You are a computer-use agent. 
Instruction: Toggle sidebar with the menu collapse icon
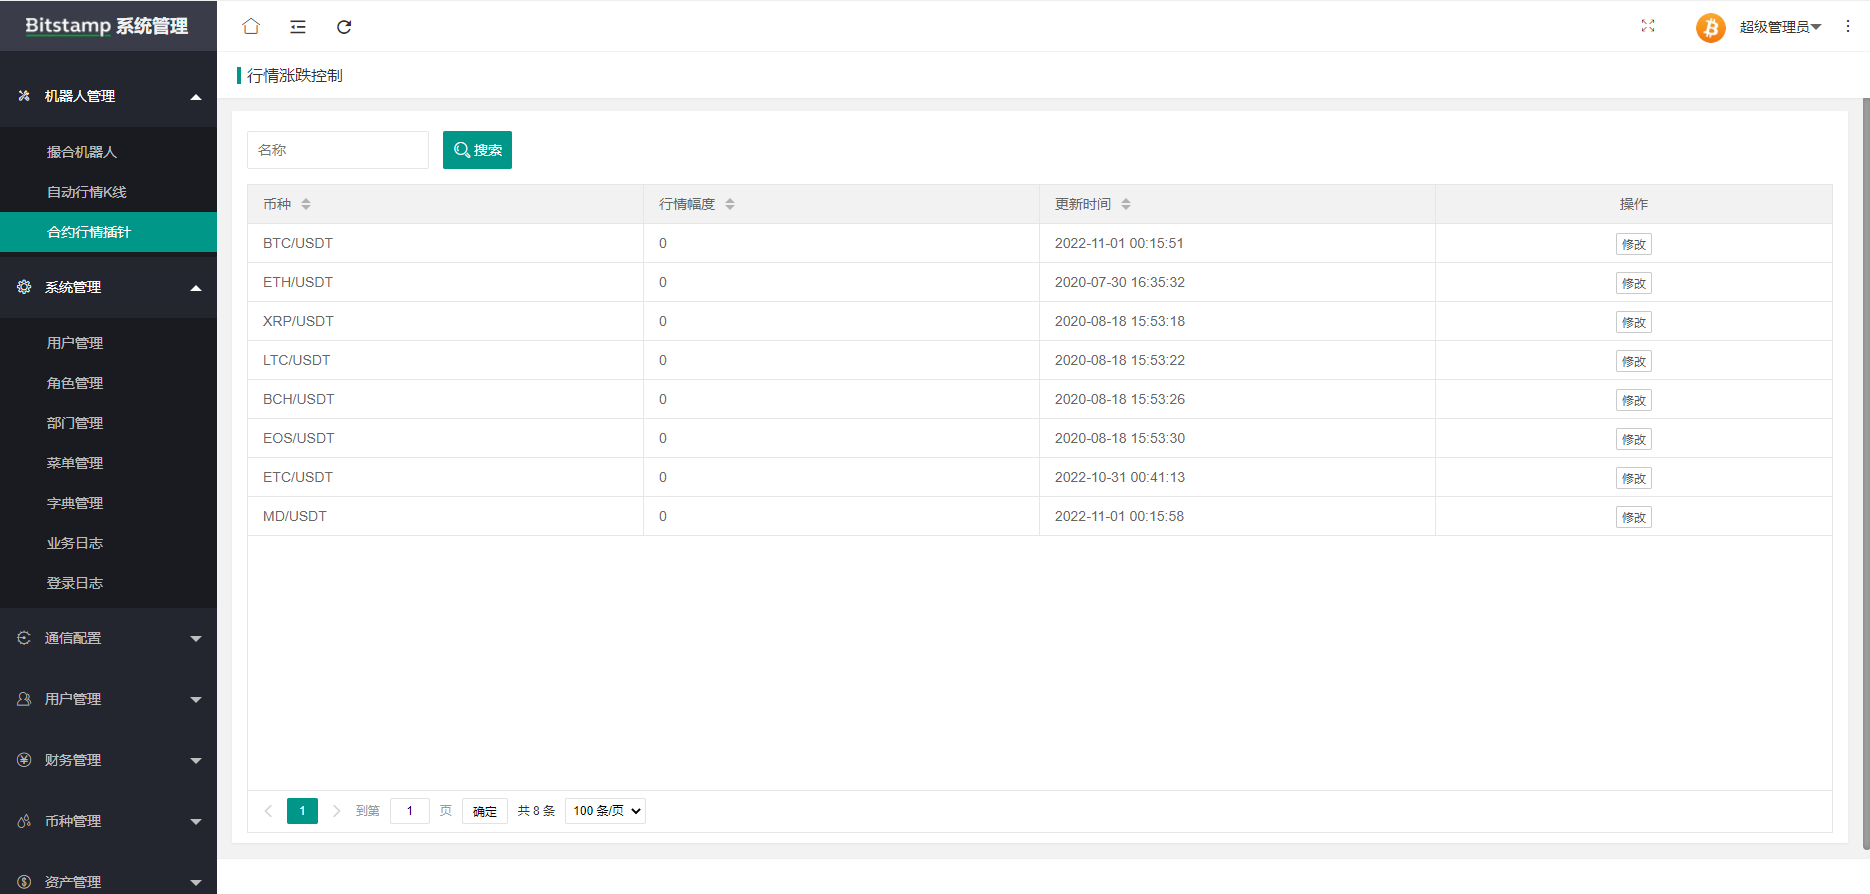coord(298,27)
